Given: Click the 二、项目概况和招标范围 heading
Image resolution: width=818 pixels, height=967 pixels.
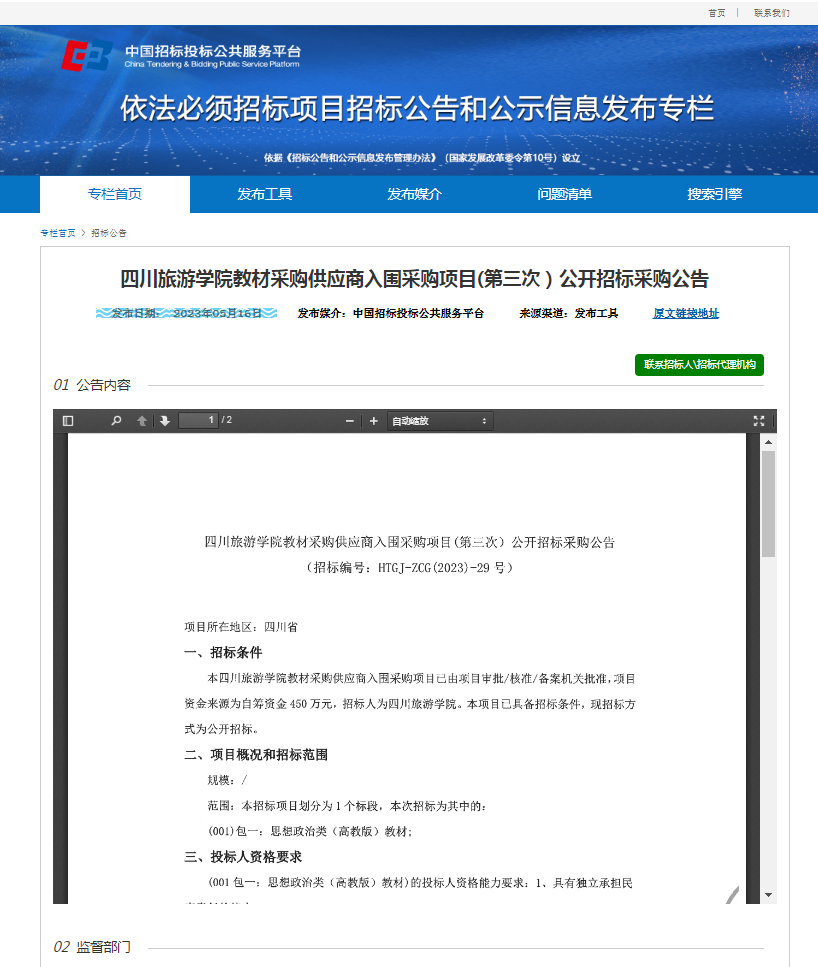Looking at the screenshot, I should click(x=256, y=755).
